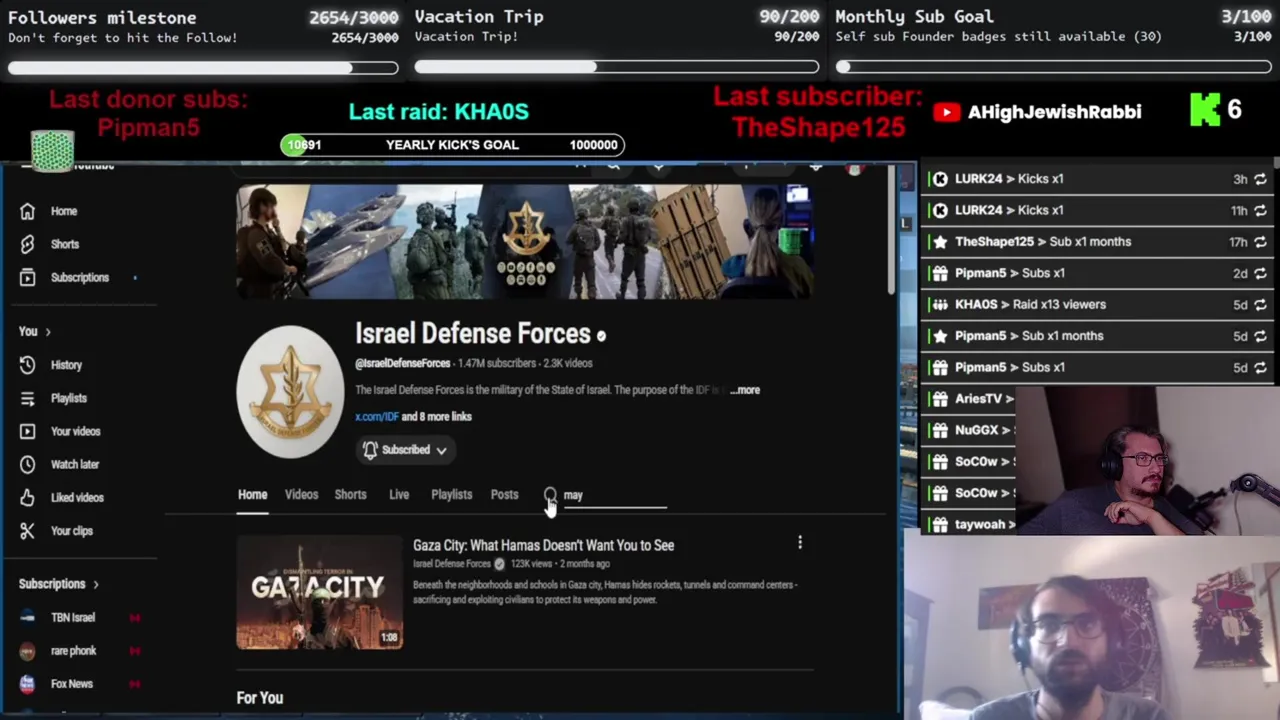1280x720 pixels.
Task: Switch to the channel Playlists tab
Action: 451,495
